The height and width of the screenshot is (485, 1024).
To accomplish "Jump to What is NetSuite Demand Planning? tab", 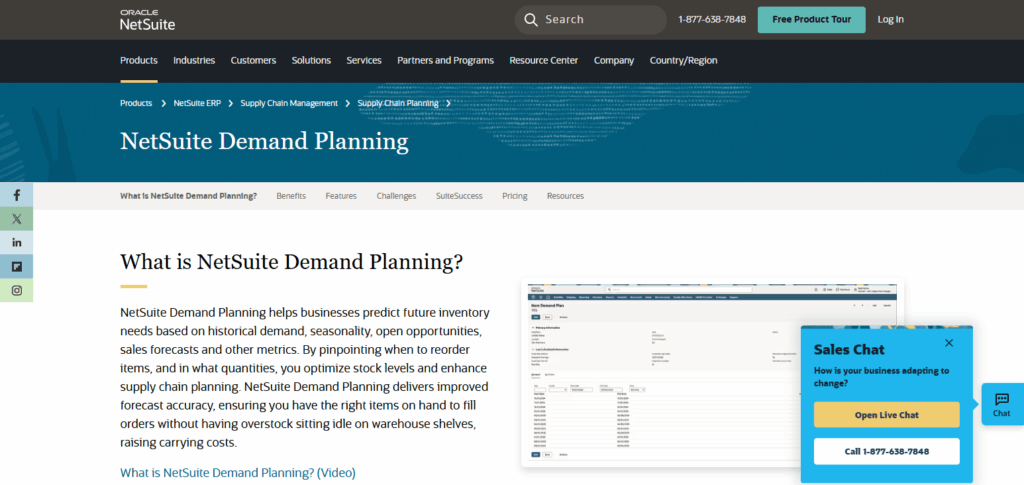I will 189,196.
